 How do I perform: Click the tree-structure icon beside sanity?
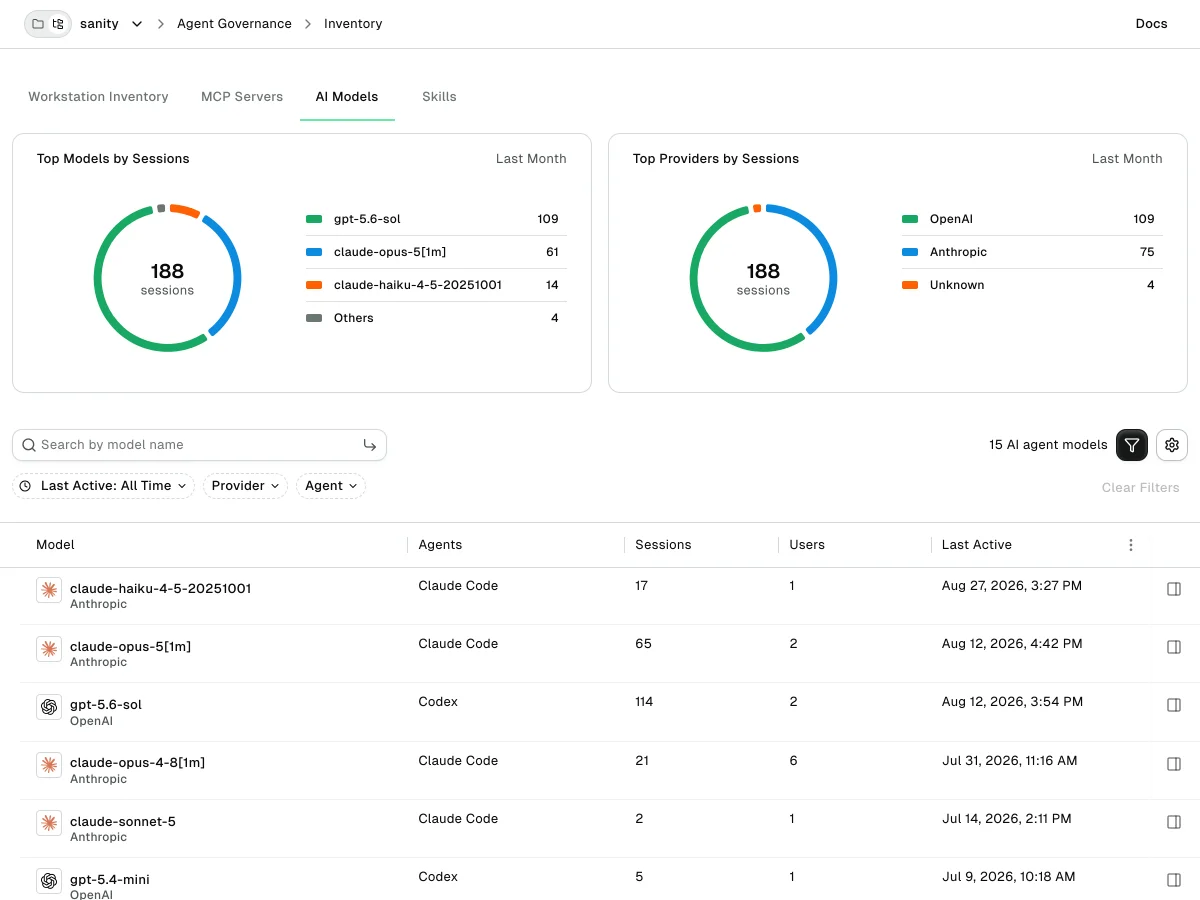(58, 24)
